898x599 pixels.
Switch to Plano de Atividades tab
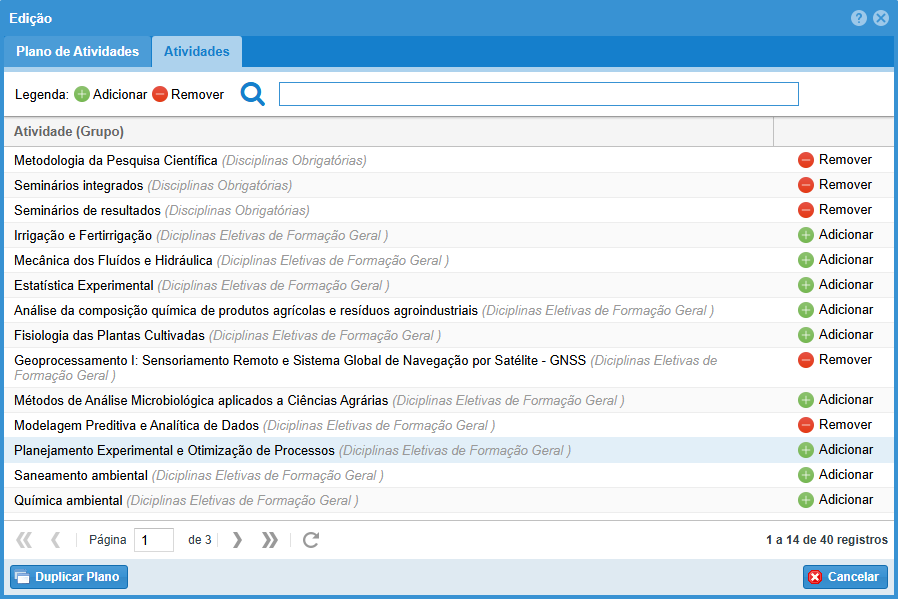coord(77,52)
